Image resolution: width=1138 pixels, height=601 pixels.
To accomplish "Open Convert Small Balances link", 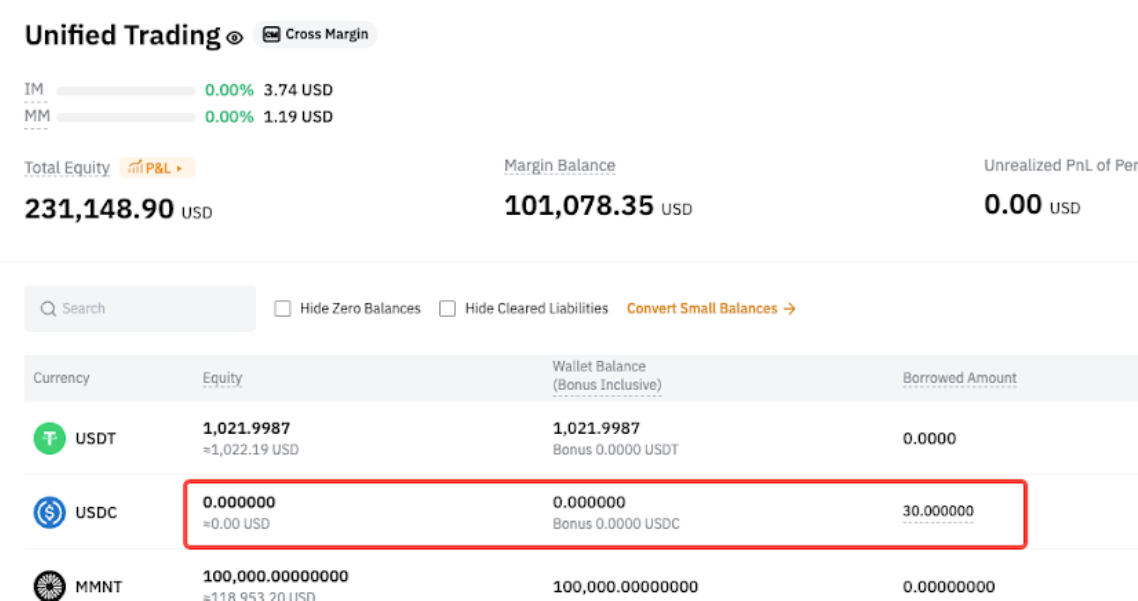I will click(701, 309).
